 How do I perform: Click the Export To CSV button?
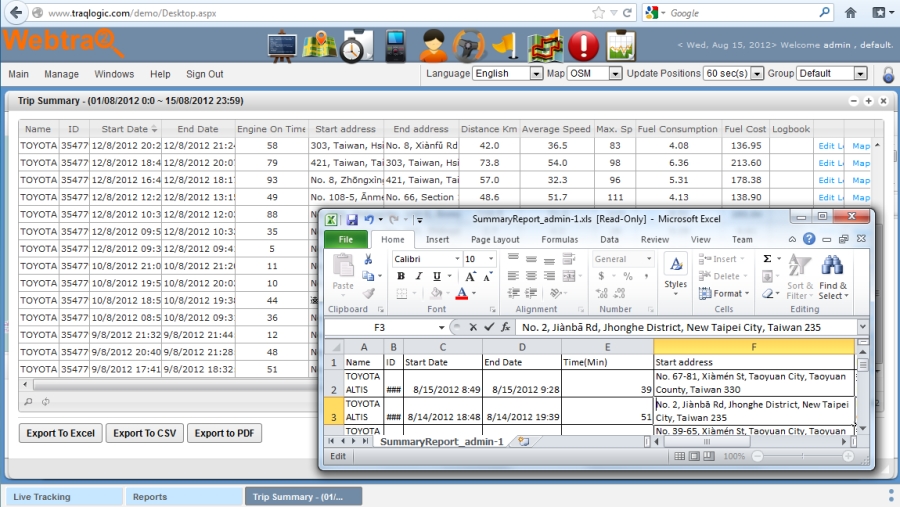145,433
